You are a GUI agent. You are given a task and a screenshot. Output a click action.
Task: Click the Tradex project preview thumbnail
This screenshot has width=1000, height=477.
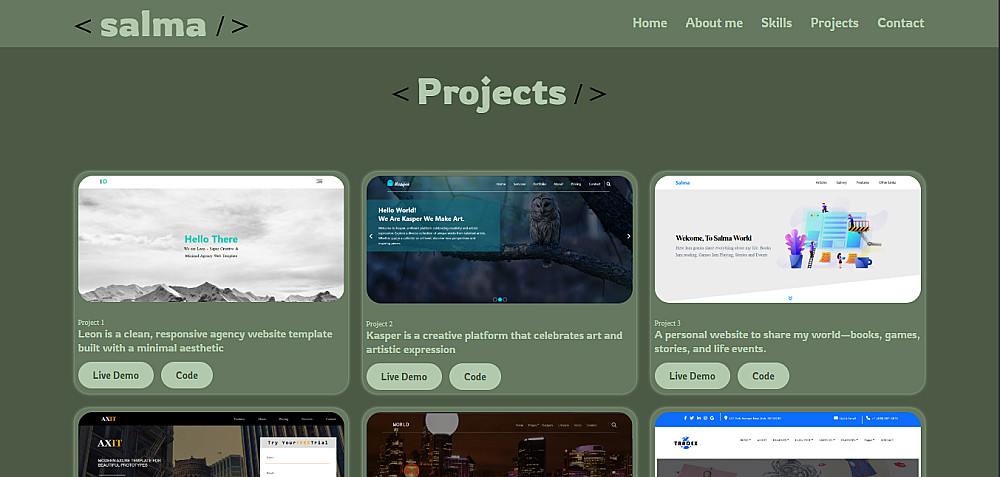[x=788, y=444]
